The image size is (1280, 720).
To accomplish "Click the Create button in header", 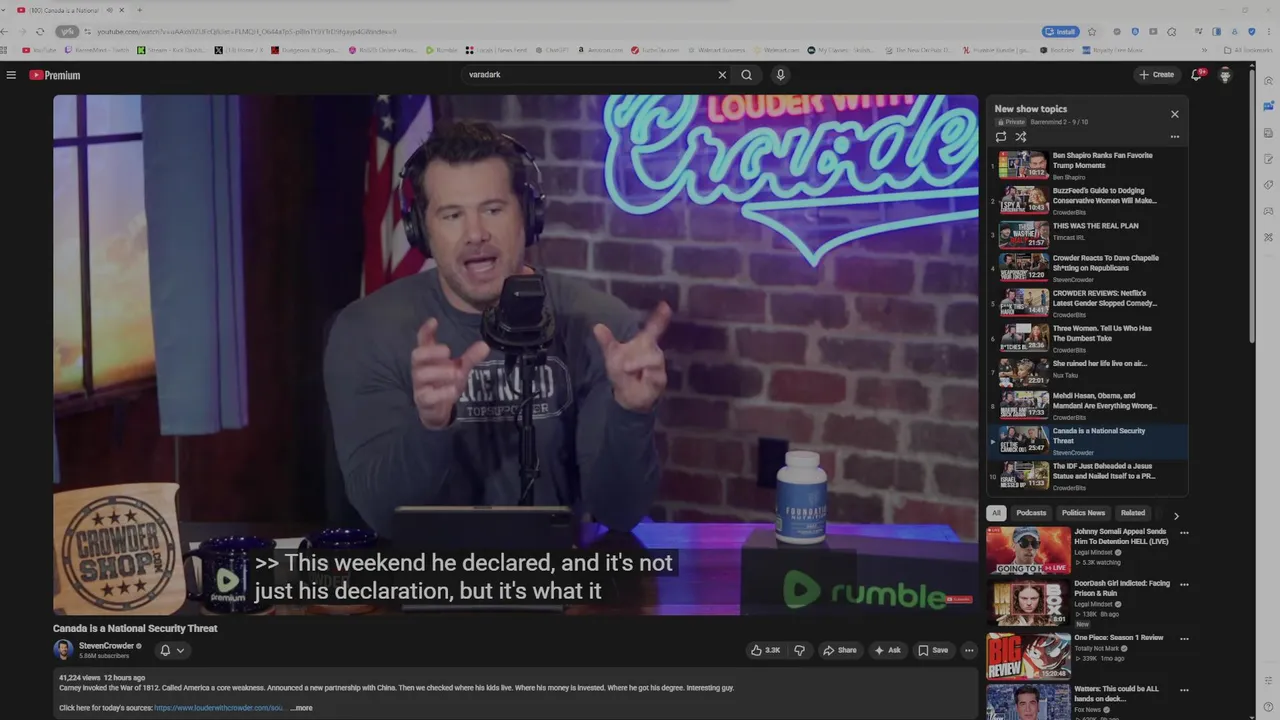I will (x=1157, y=75).
